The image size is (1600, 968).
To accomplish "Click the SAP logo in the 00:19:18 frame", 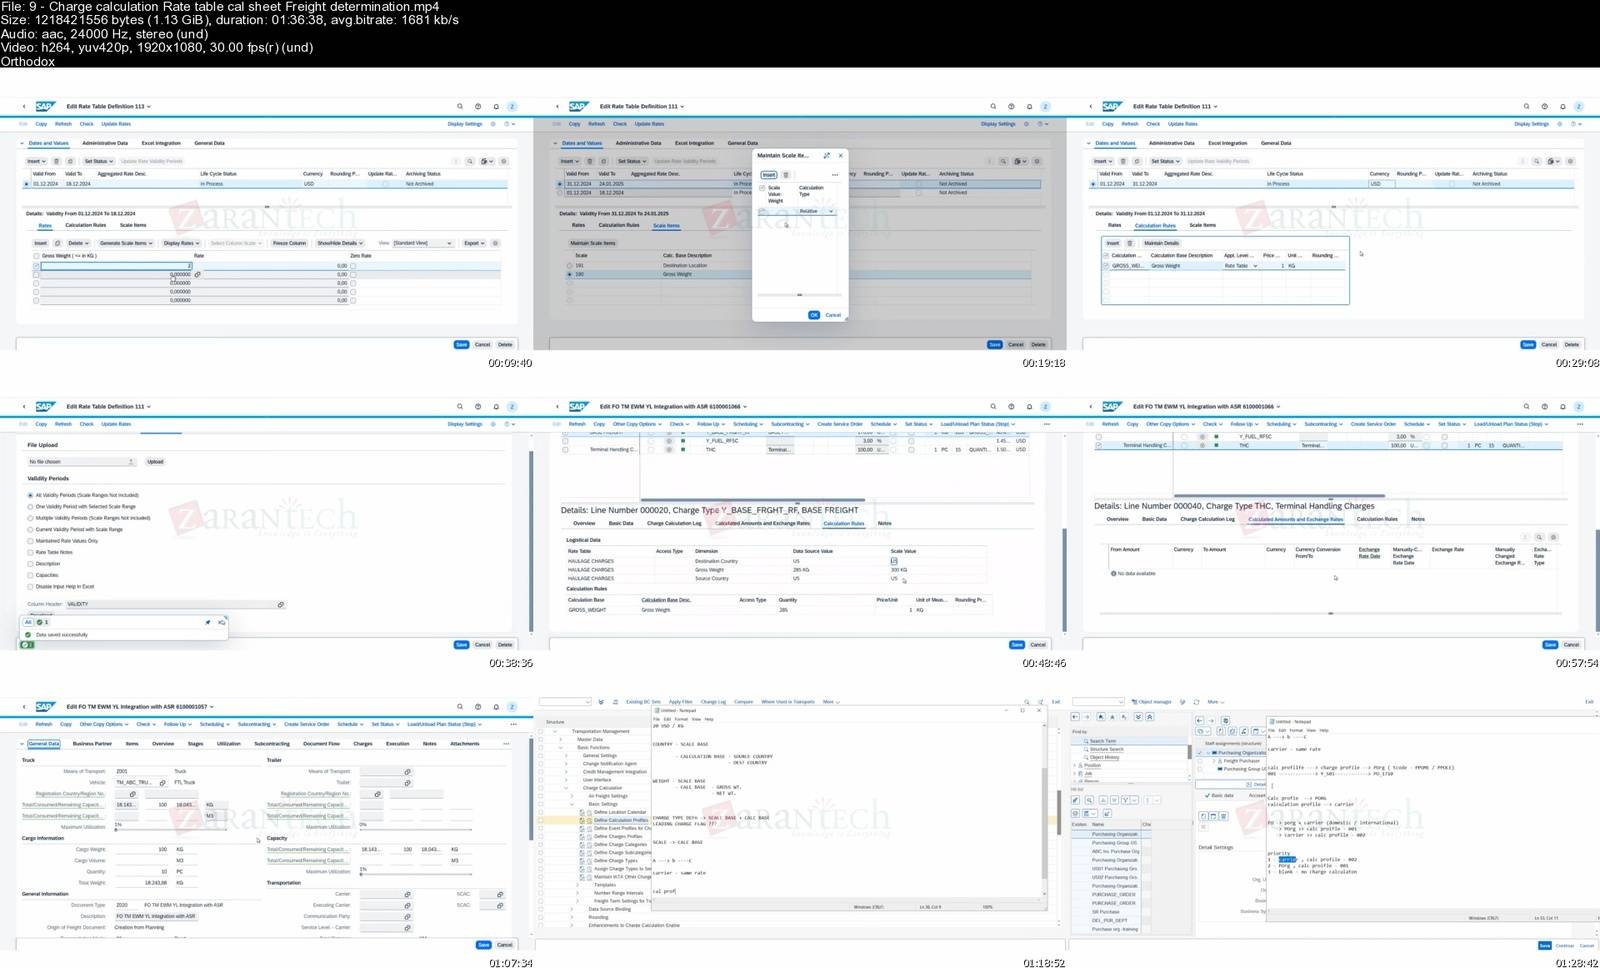I will coord(579,106).
